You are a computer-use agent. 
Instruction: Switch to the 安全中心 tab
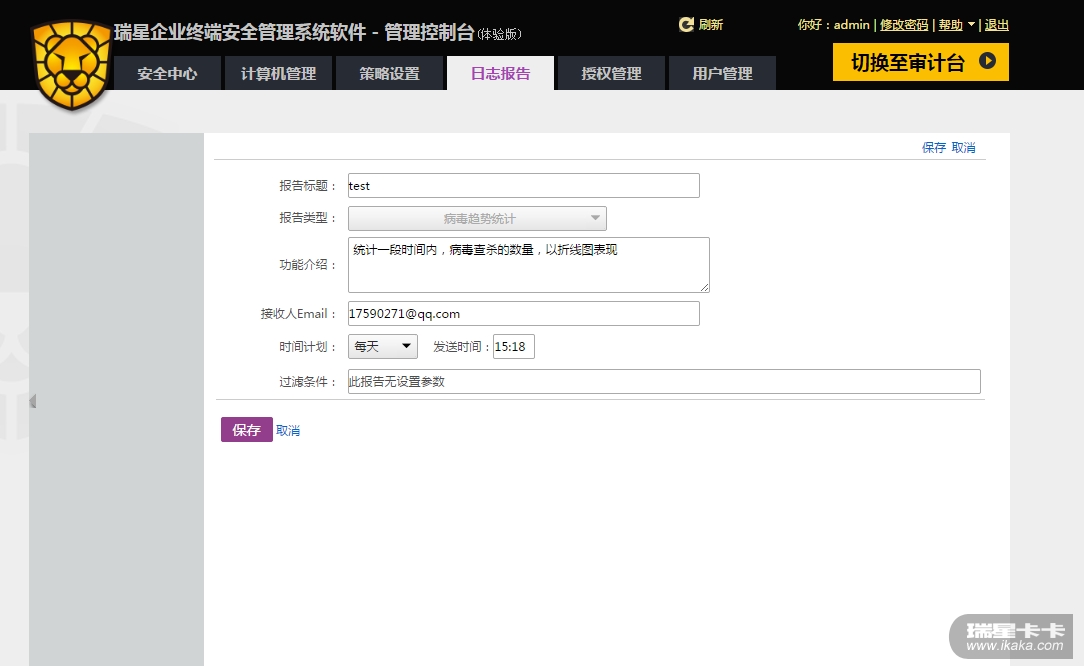point(167,73)
